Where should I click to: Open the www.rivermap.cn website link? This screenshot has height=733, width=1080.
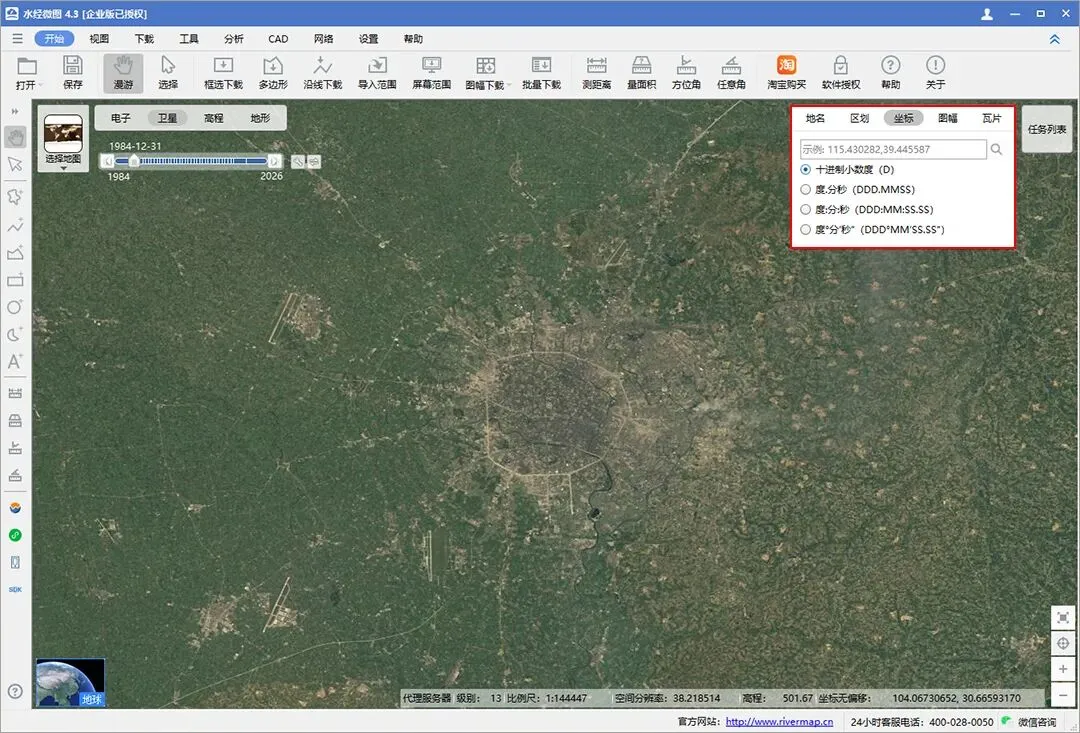(x=779, y=722)
